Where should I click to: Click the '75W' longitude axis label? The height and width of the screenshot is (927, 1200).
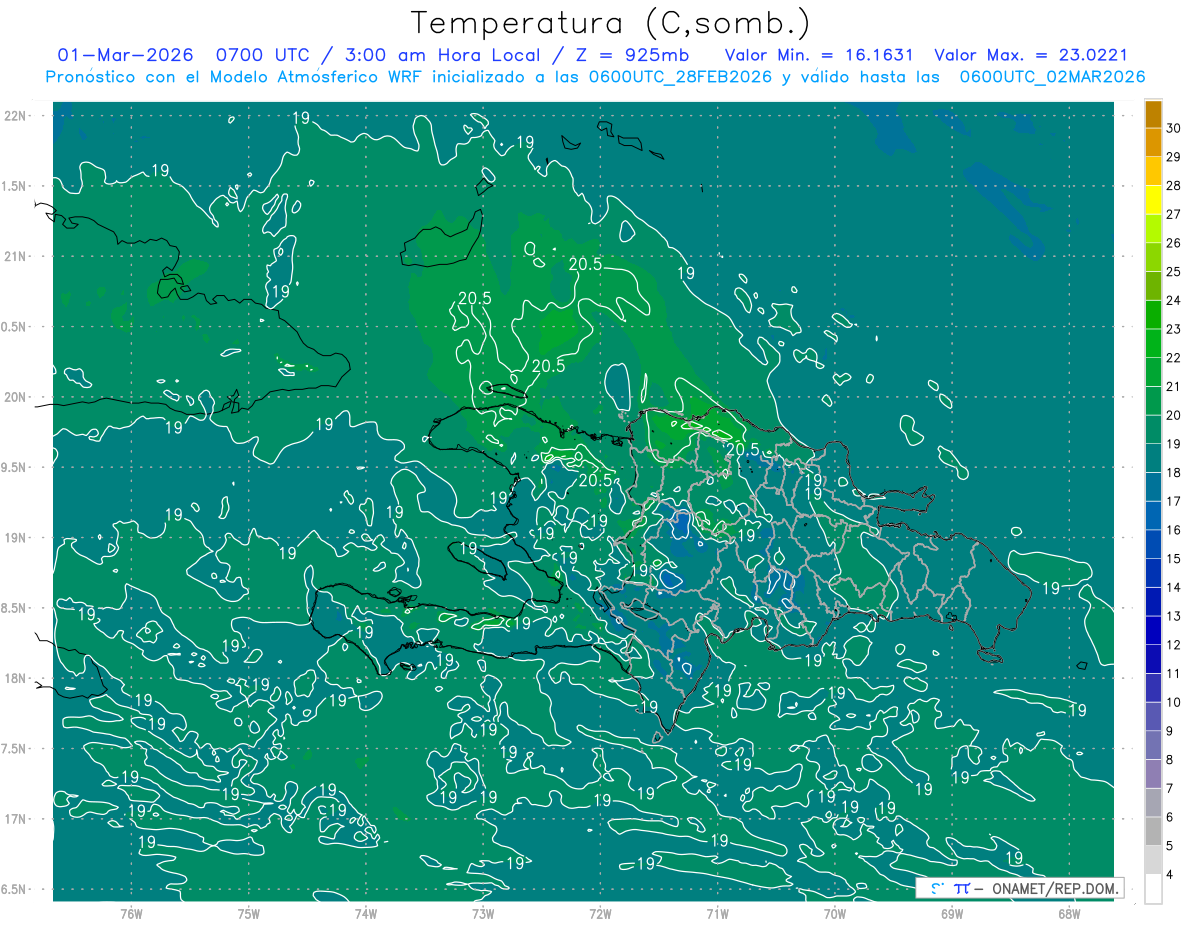point(248,913)
